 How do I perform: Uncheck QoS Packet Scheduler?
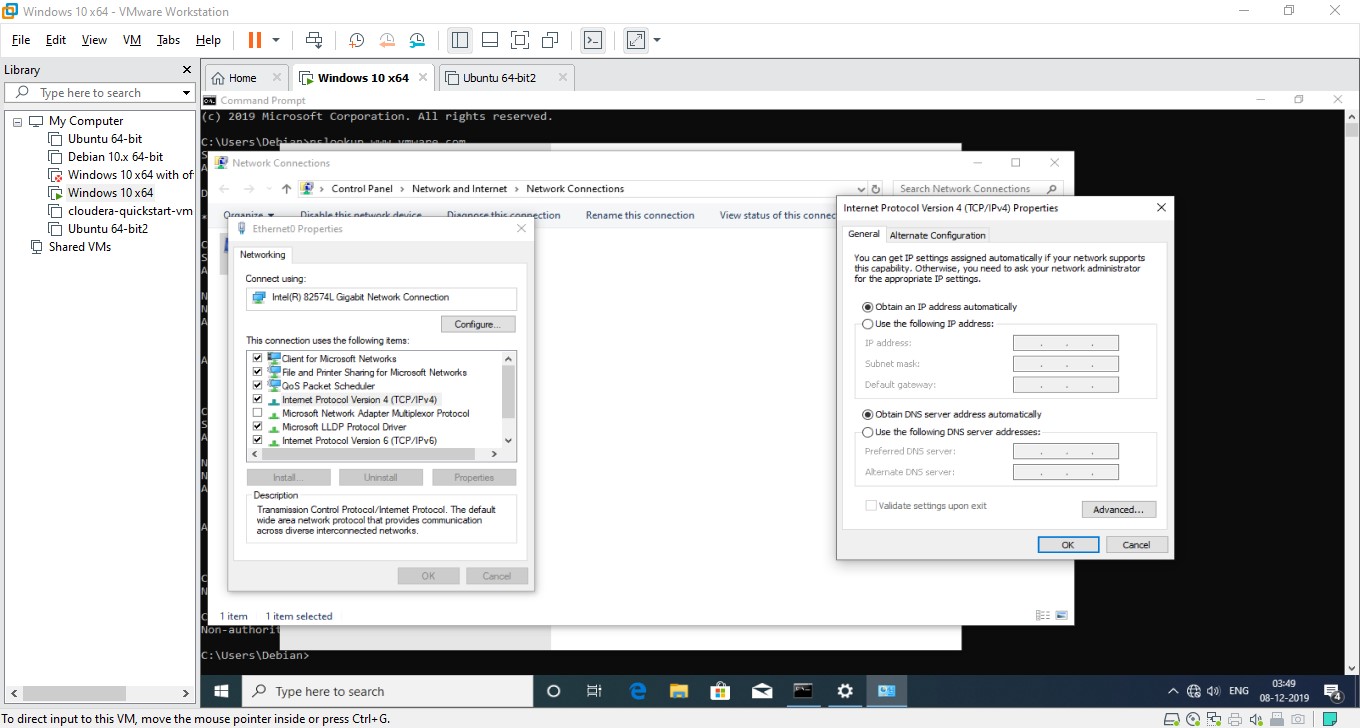pyautogui.click(x=258, y=385)
